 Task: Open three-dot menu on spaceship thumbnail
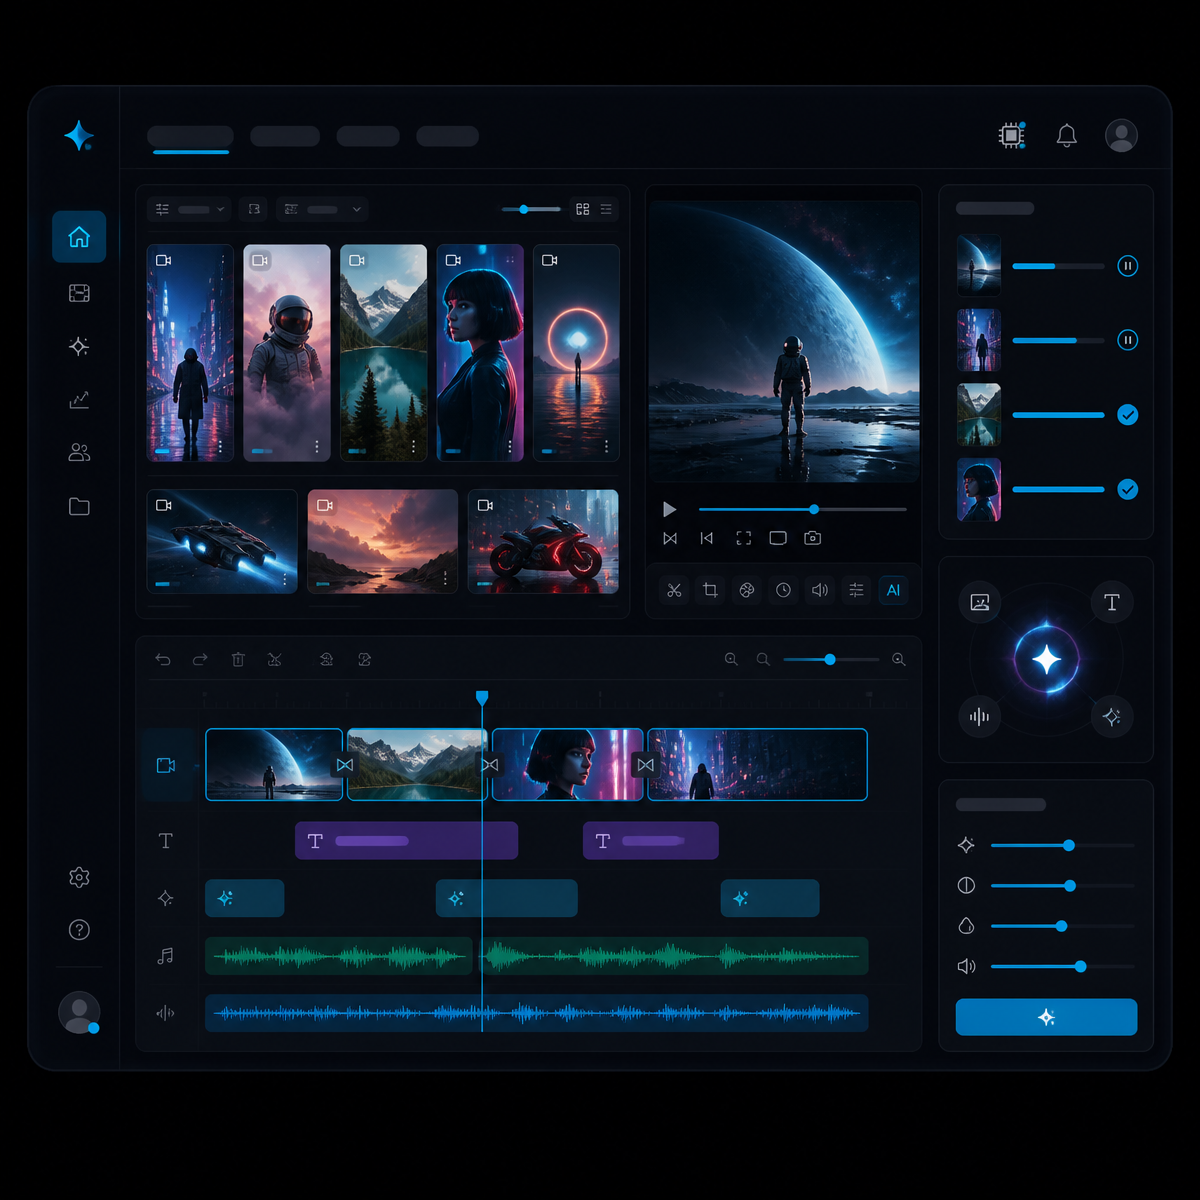click(285, 579)
